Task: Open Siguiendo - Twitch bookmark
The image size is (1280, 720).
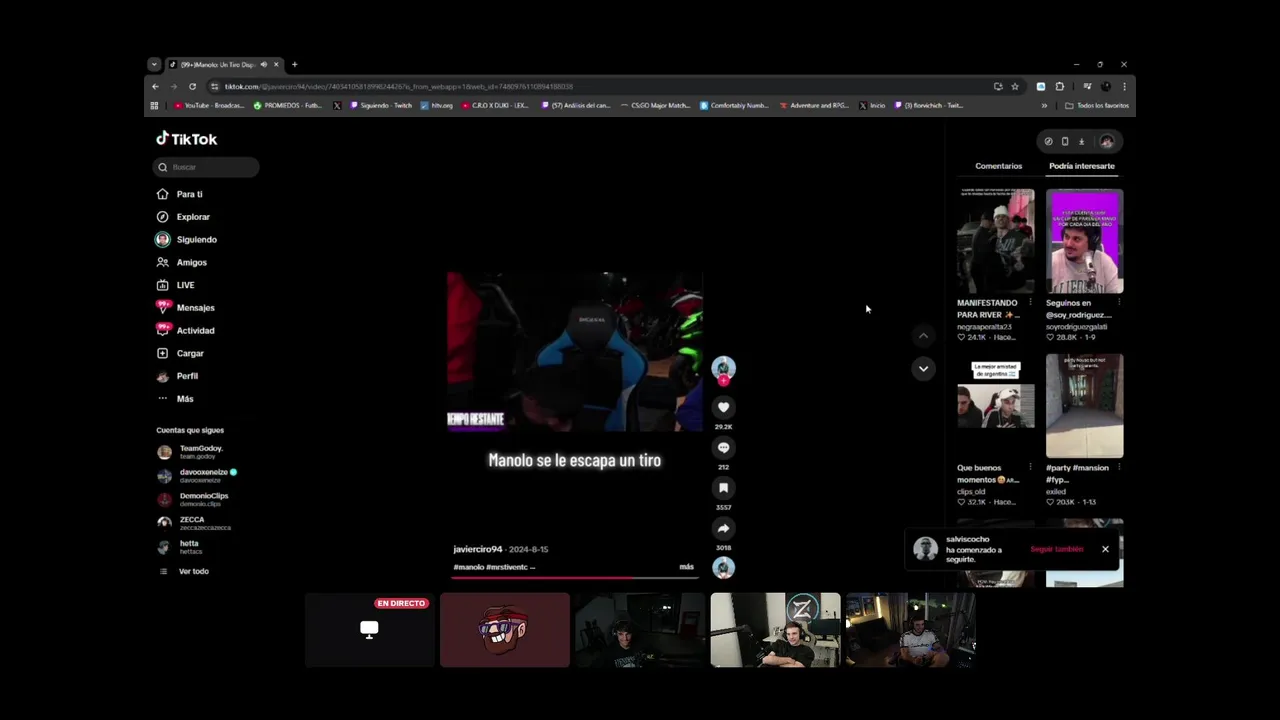Action: pos(381,105)
